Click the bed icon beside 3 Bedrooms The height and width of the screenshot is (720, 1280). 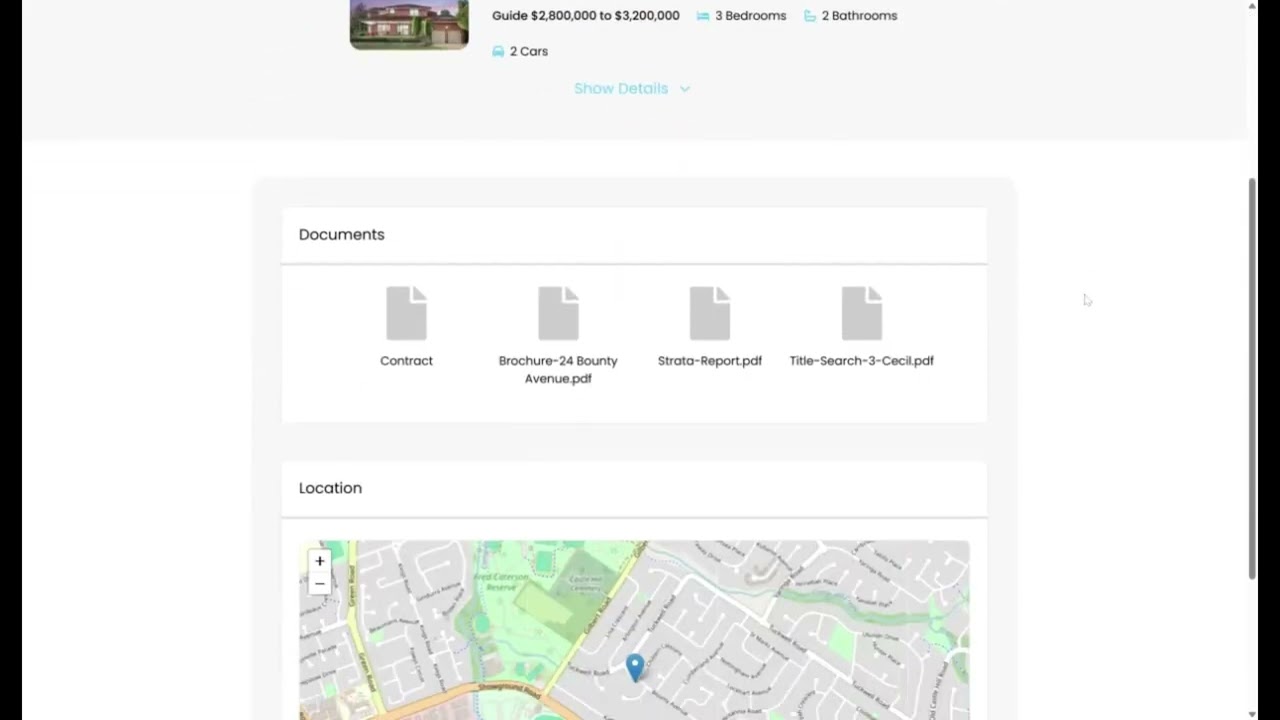click(703, 16)
